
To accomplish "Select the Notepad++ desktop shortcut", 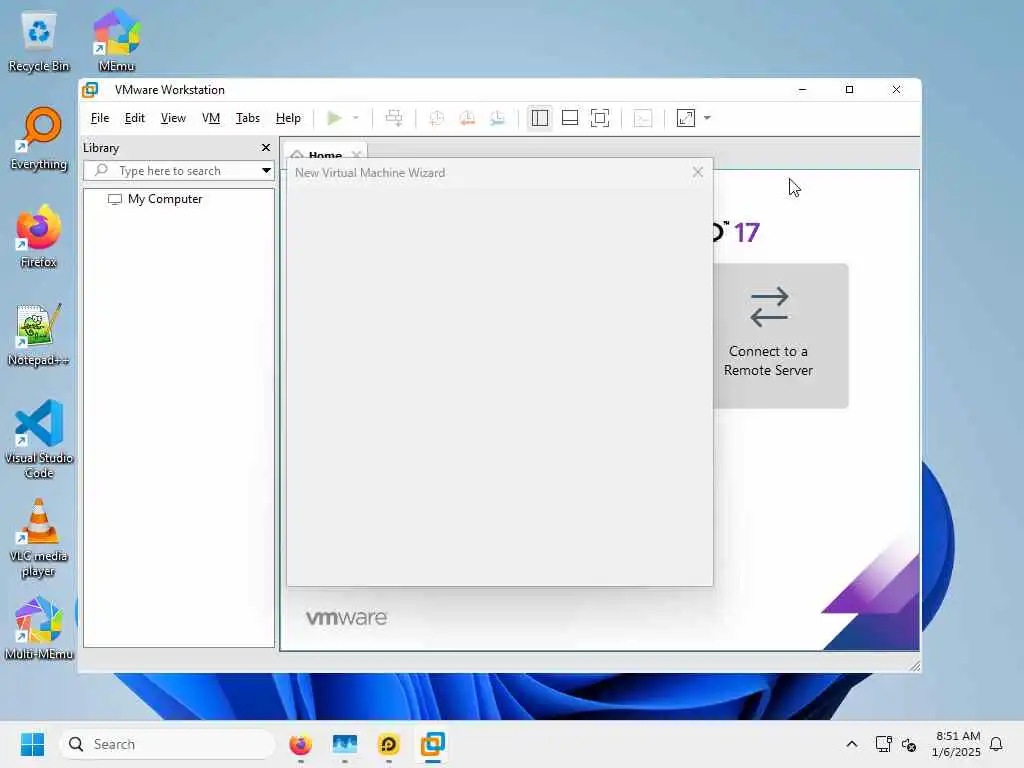I will pos(39,335).
